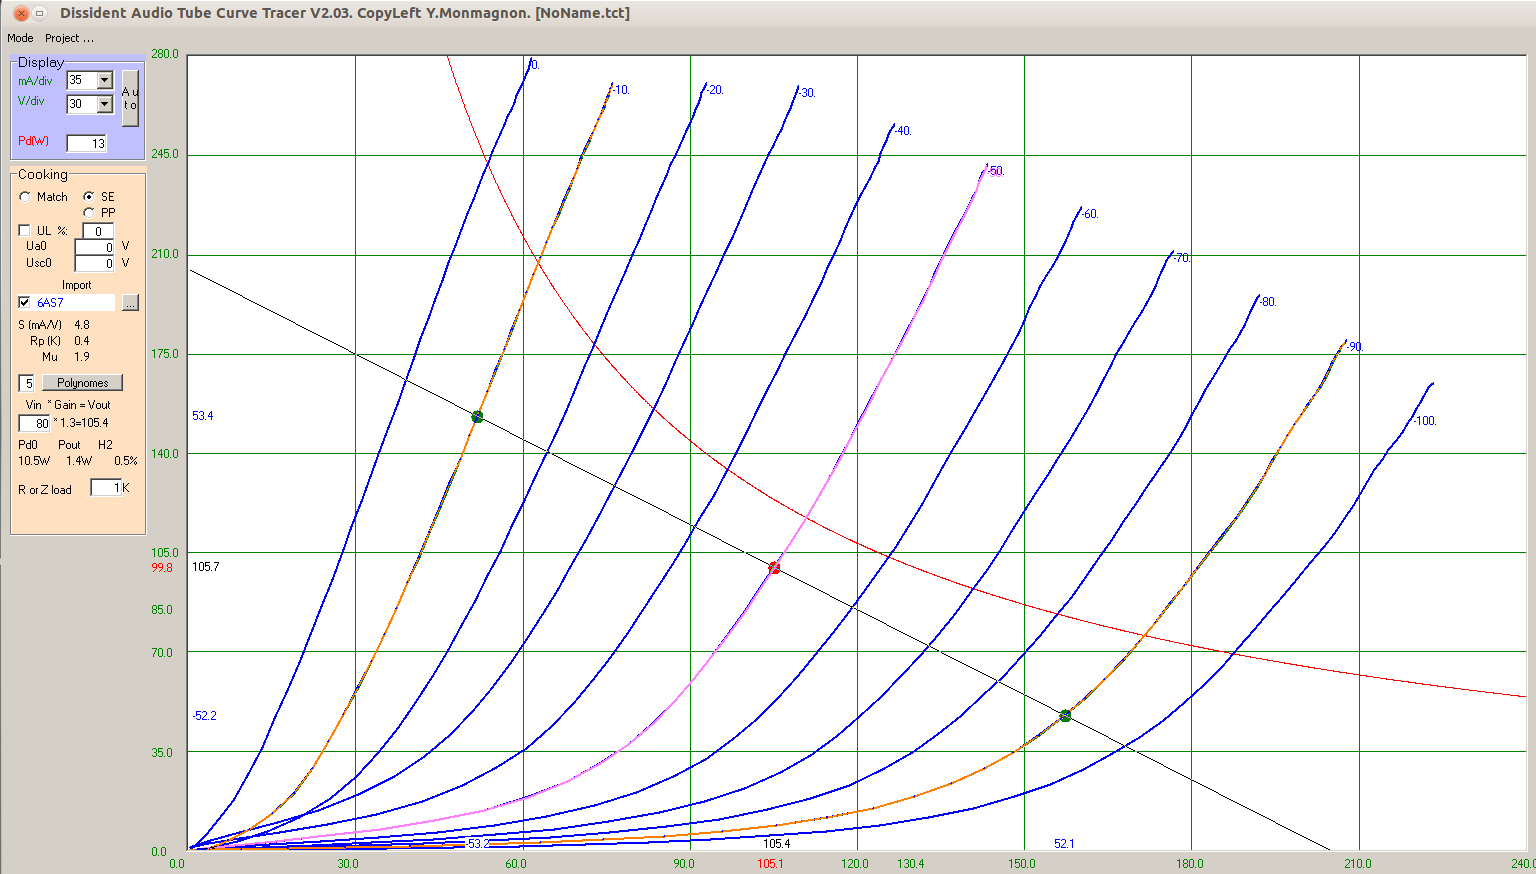Click the 105.7 label on the graph
Image resolution: width=1536 pixels, height=874 pixels.
coord(205,566)
